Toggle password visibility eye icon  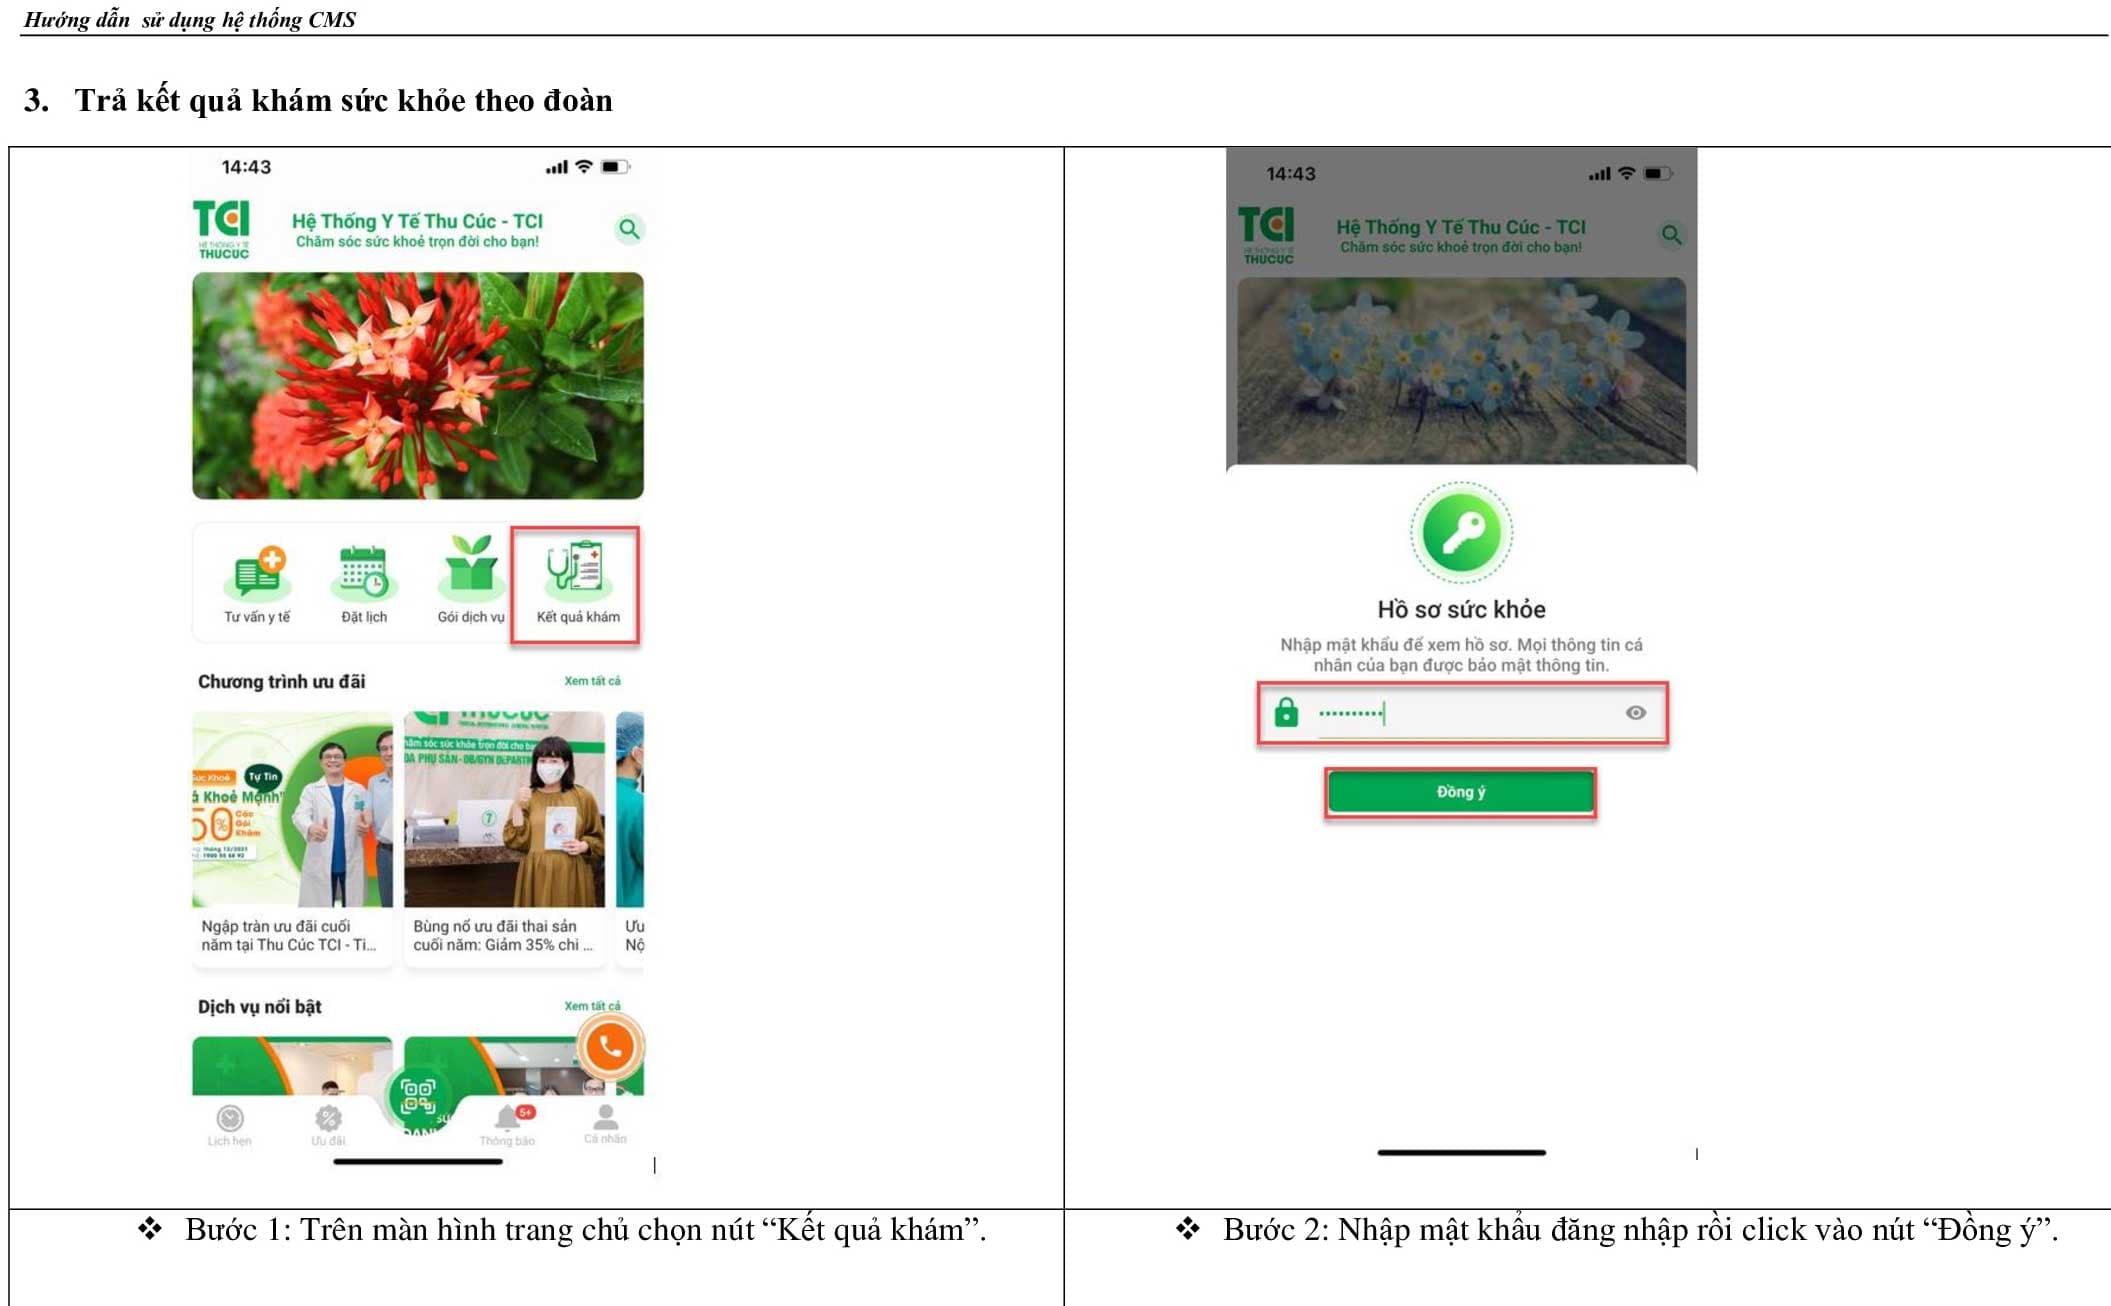[x=1635, y=713]
